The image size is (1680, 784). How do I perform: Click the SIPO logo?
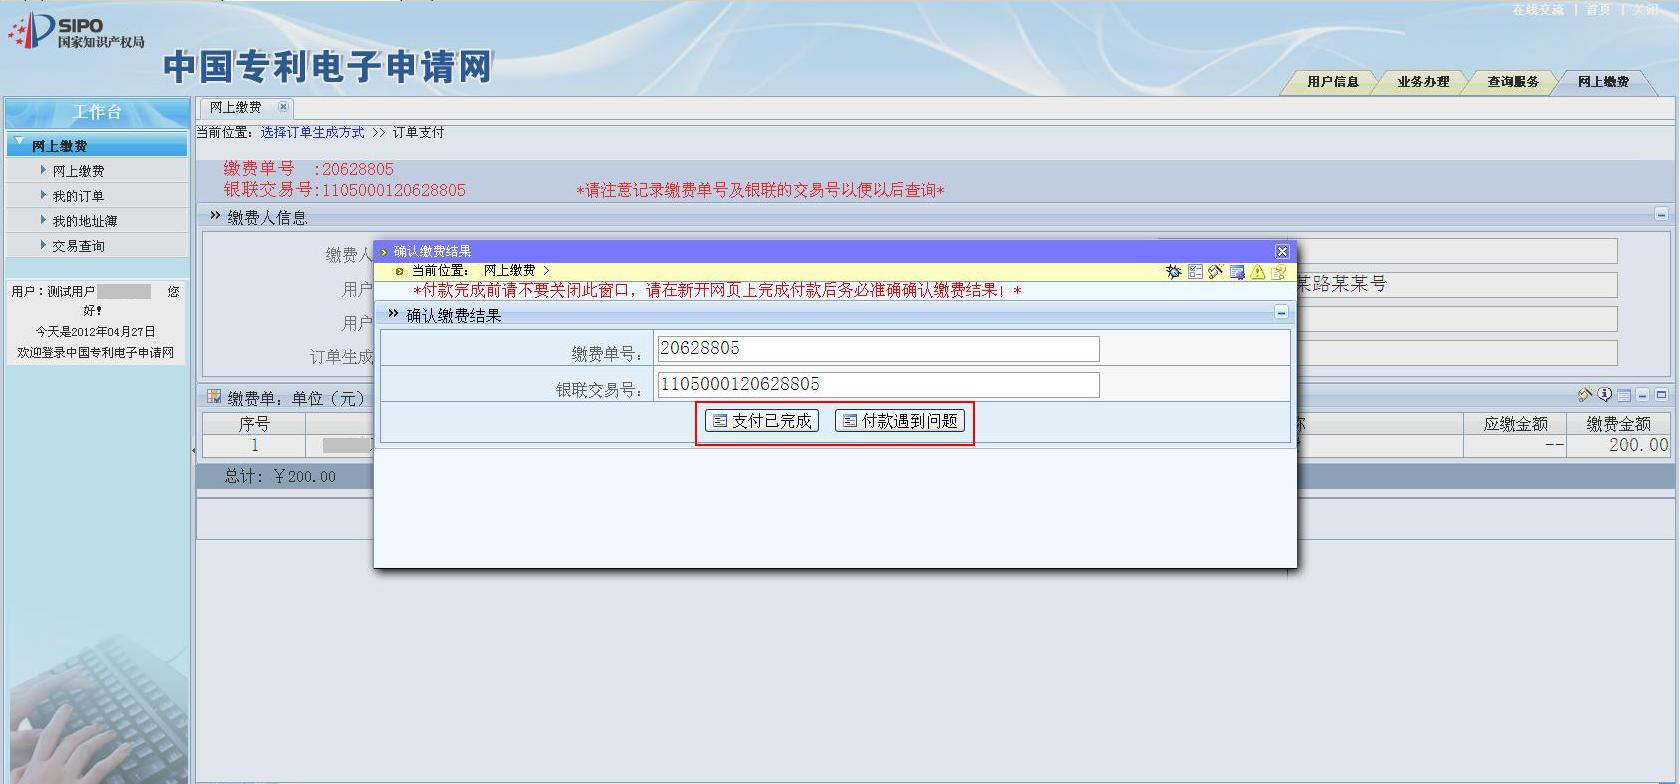pos(78,32)
